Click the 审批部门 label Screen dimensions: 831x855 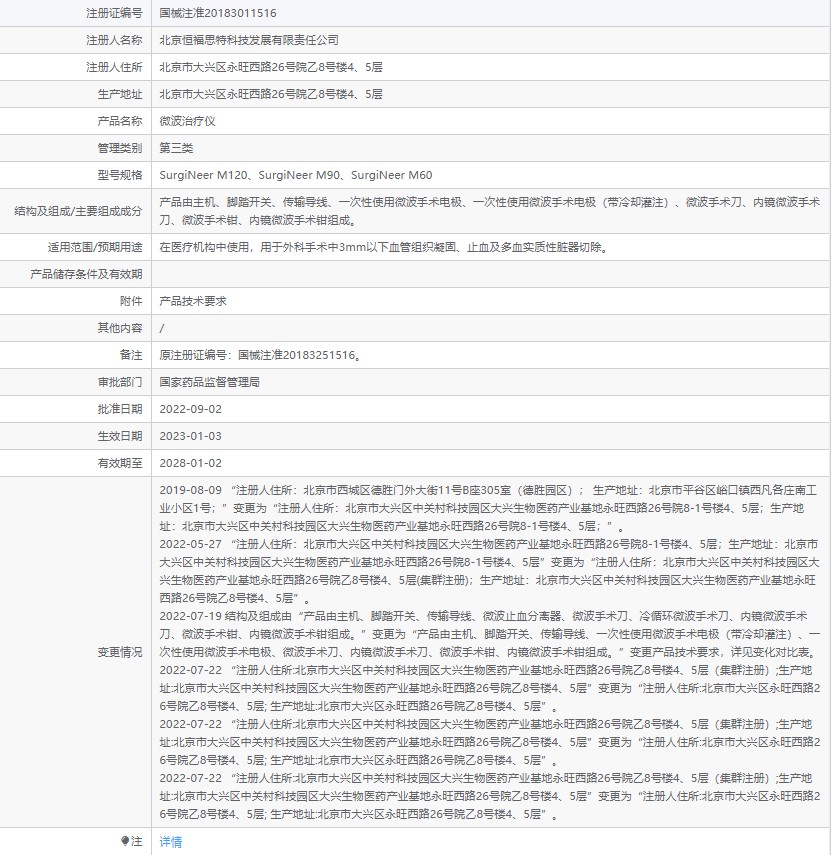pos(120,382)
